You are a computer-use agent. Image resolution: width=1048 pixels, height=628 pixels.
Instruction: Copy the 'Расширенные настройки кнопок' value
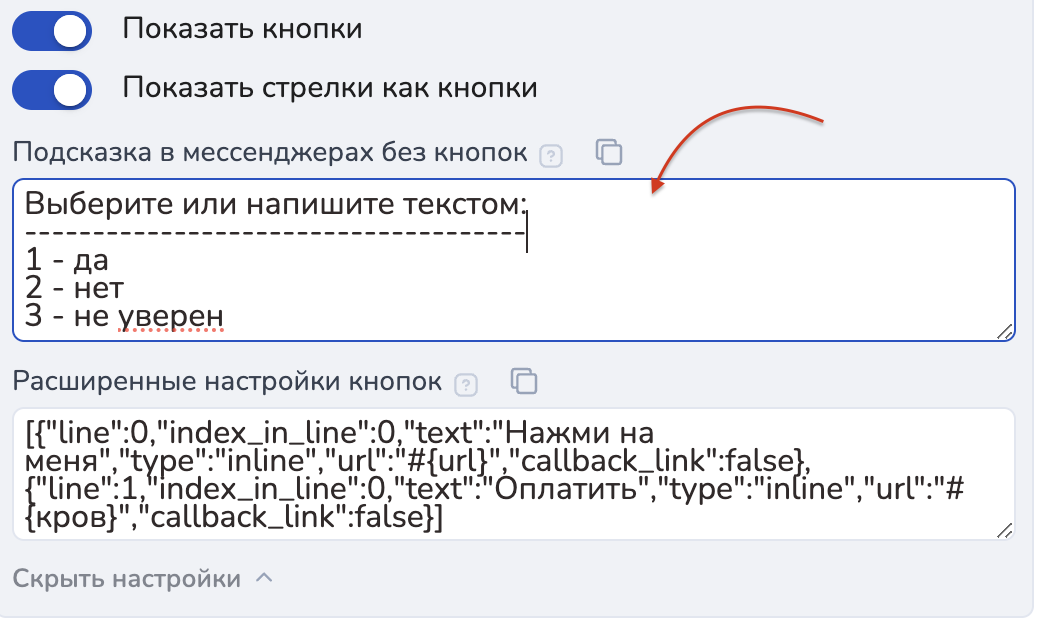tap(524, 381)
